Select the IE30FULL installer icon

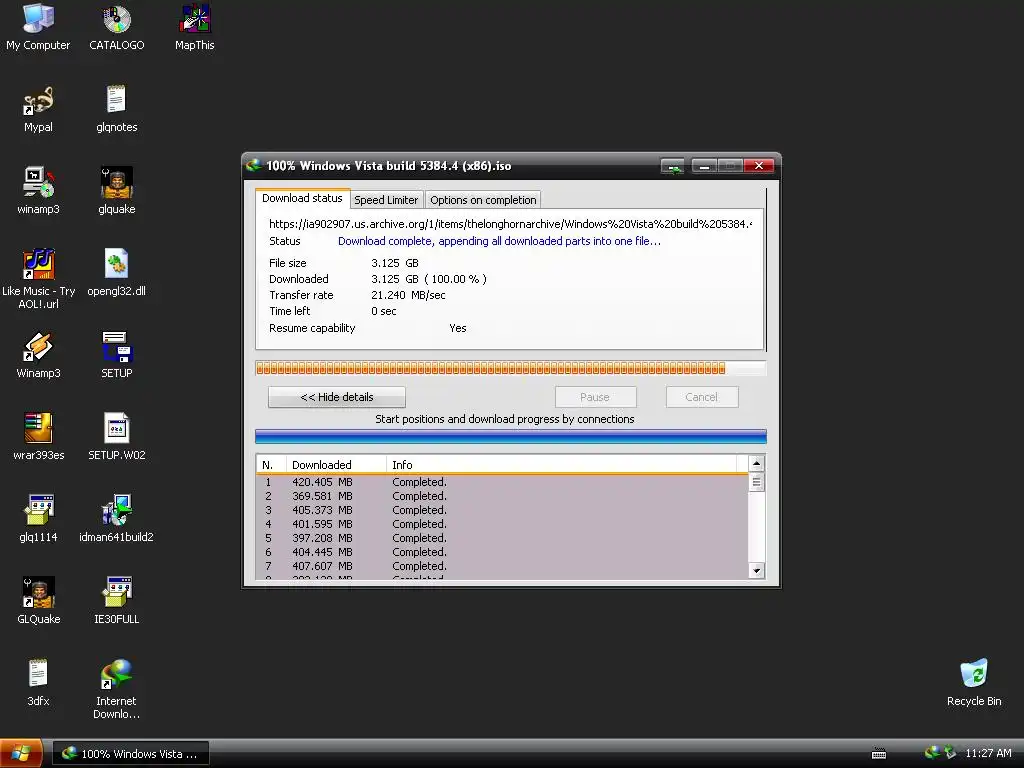[x=116, y=600]
